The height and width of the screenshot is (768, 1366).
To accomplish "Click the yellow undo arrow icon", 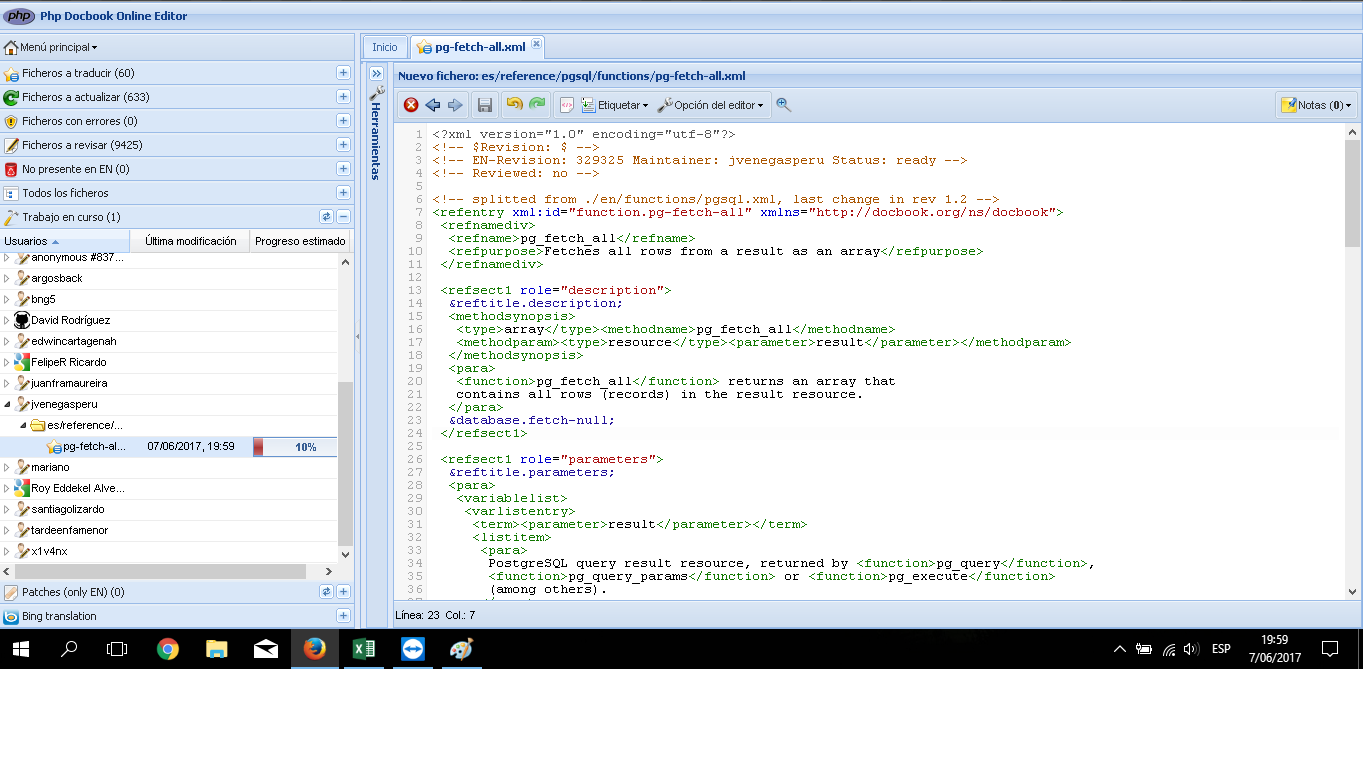I will click(x=514, y=105).
